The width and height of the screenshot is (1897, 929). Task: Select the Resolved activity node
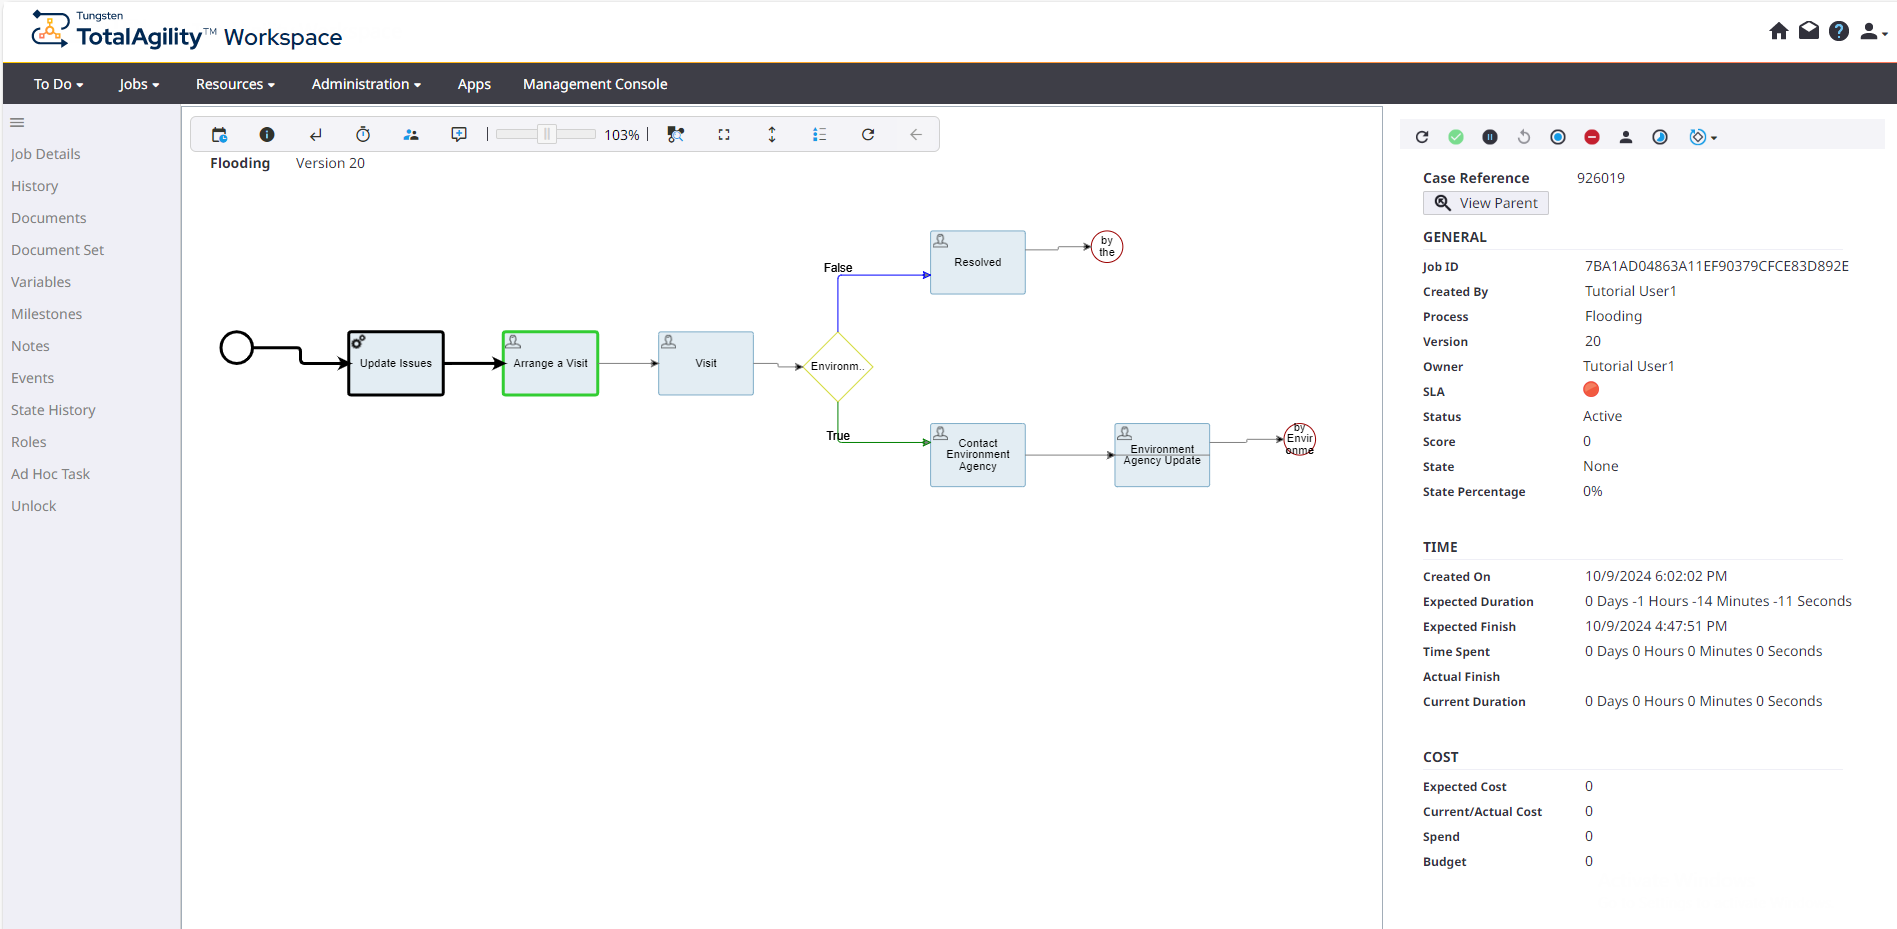tap(978, 262)
